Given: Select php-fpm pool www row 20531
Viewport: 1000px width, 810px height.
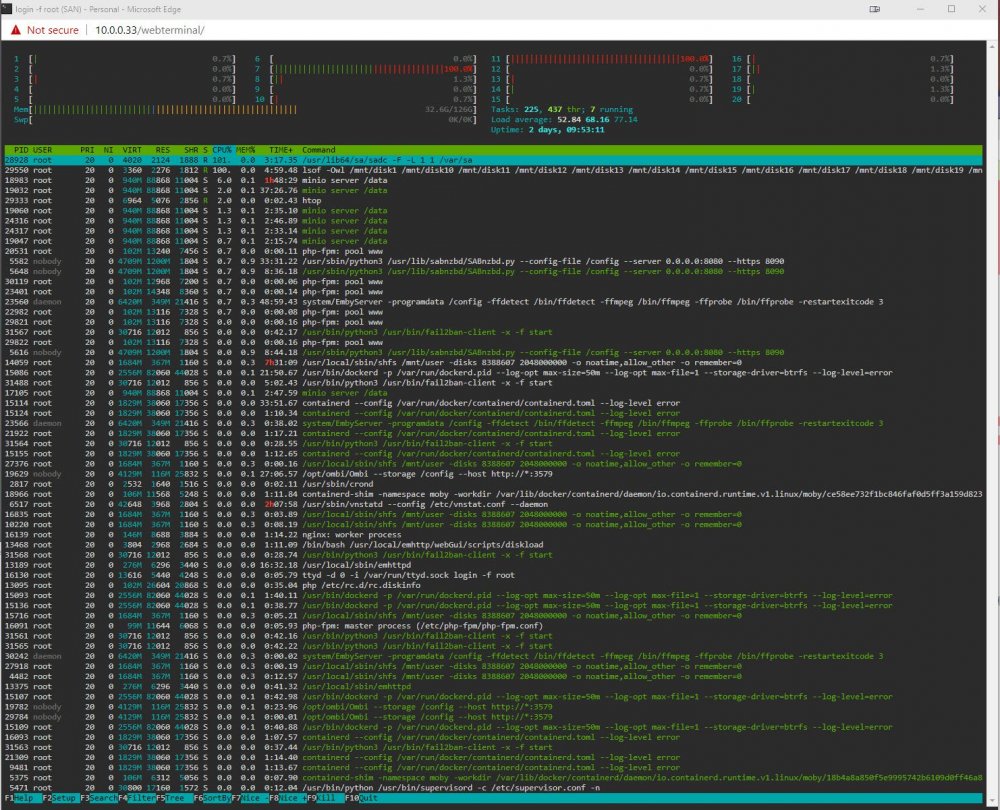Looking at the screenshot, I should pos(493,251).
